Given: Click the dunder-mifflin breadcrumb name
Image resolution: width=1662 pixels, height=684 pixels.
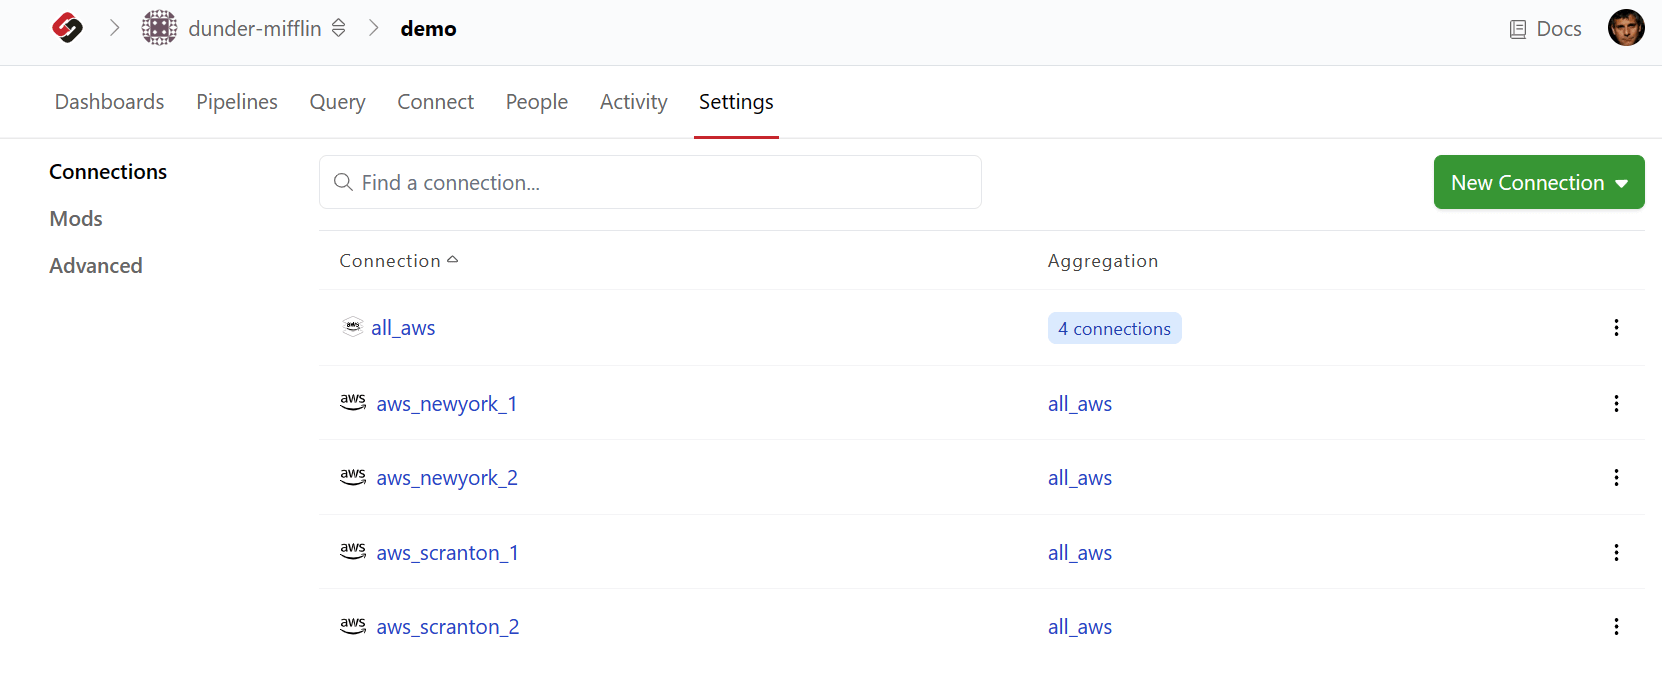Looking at the screenshot, I should tap(255, 29).
